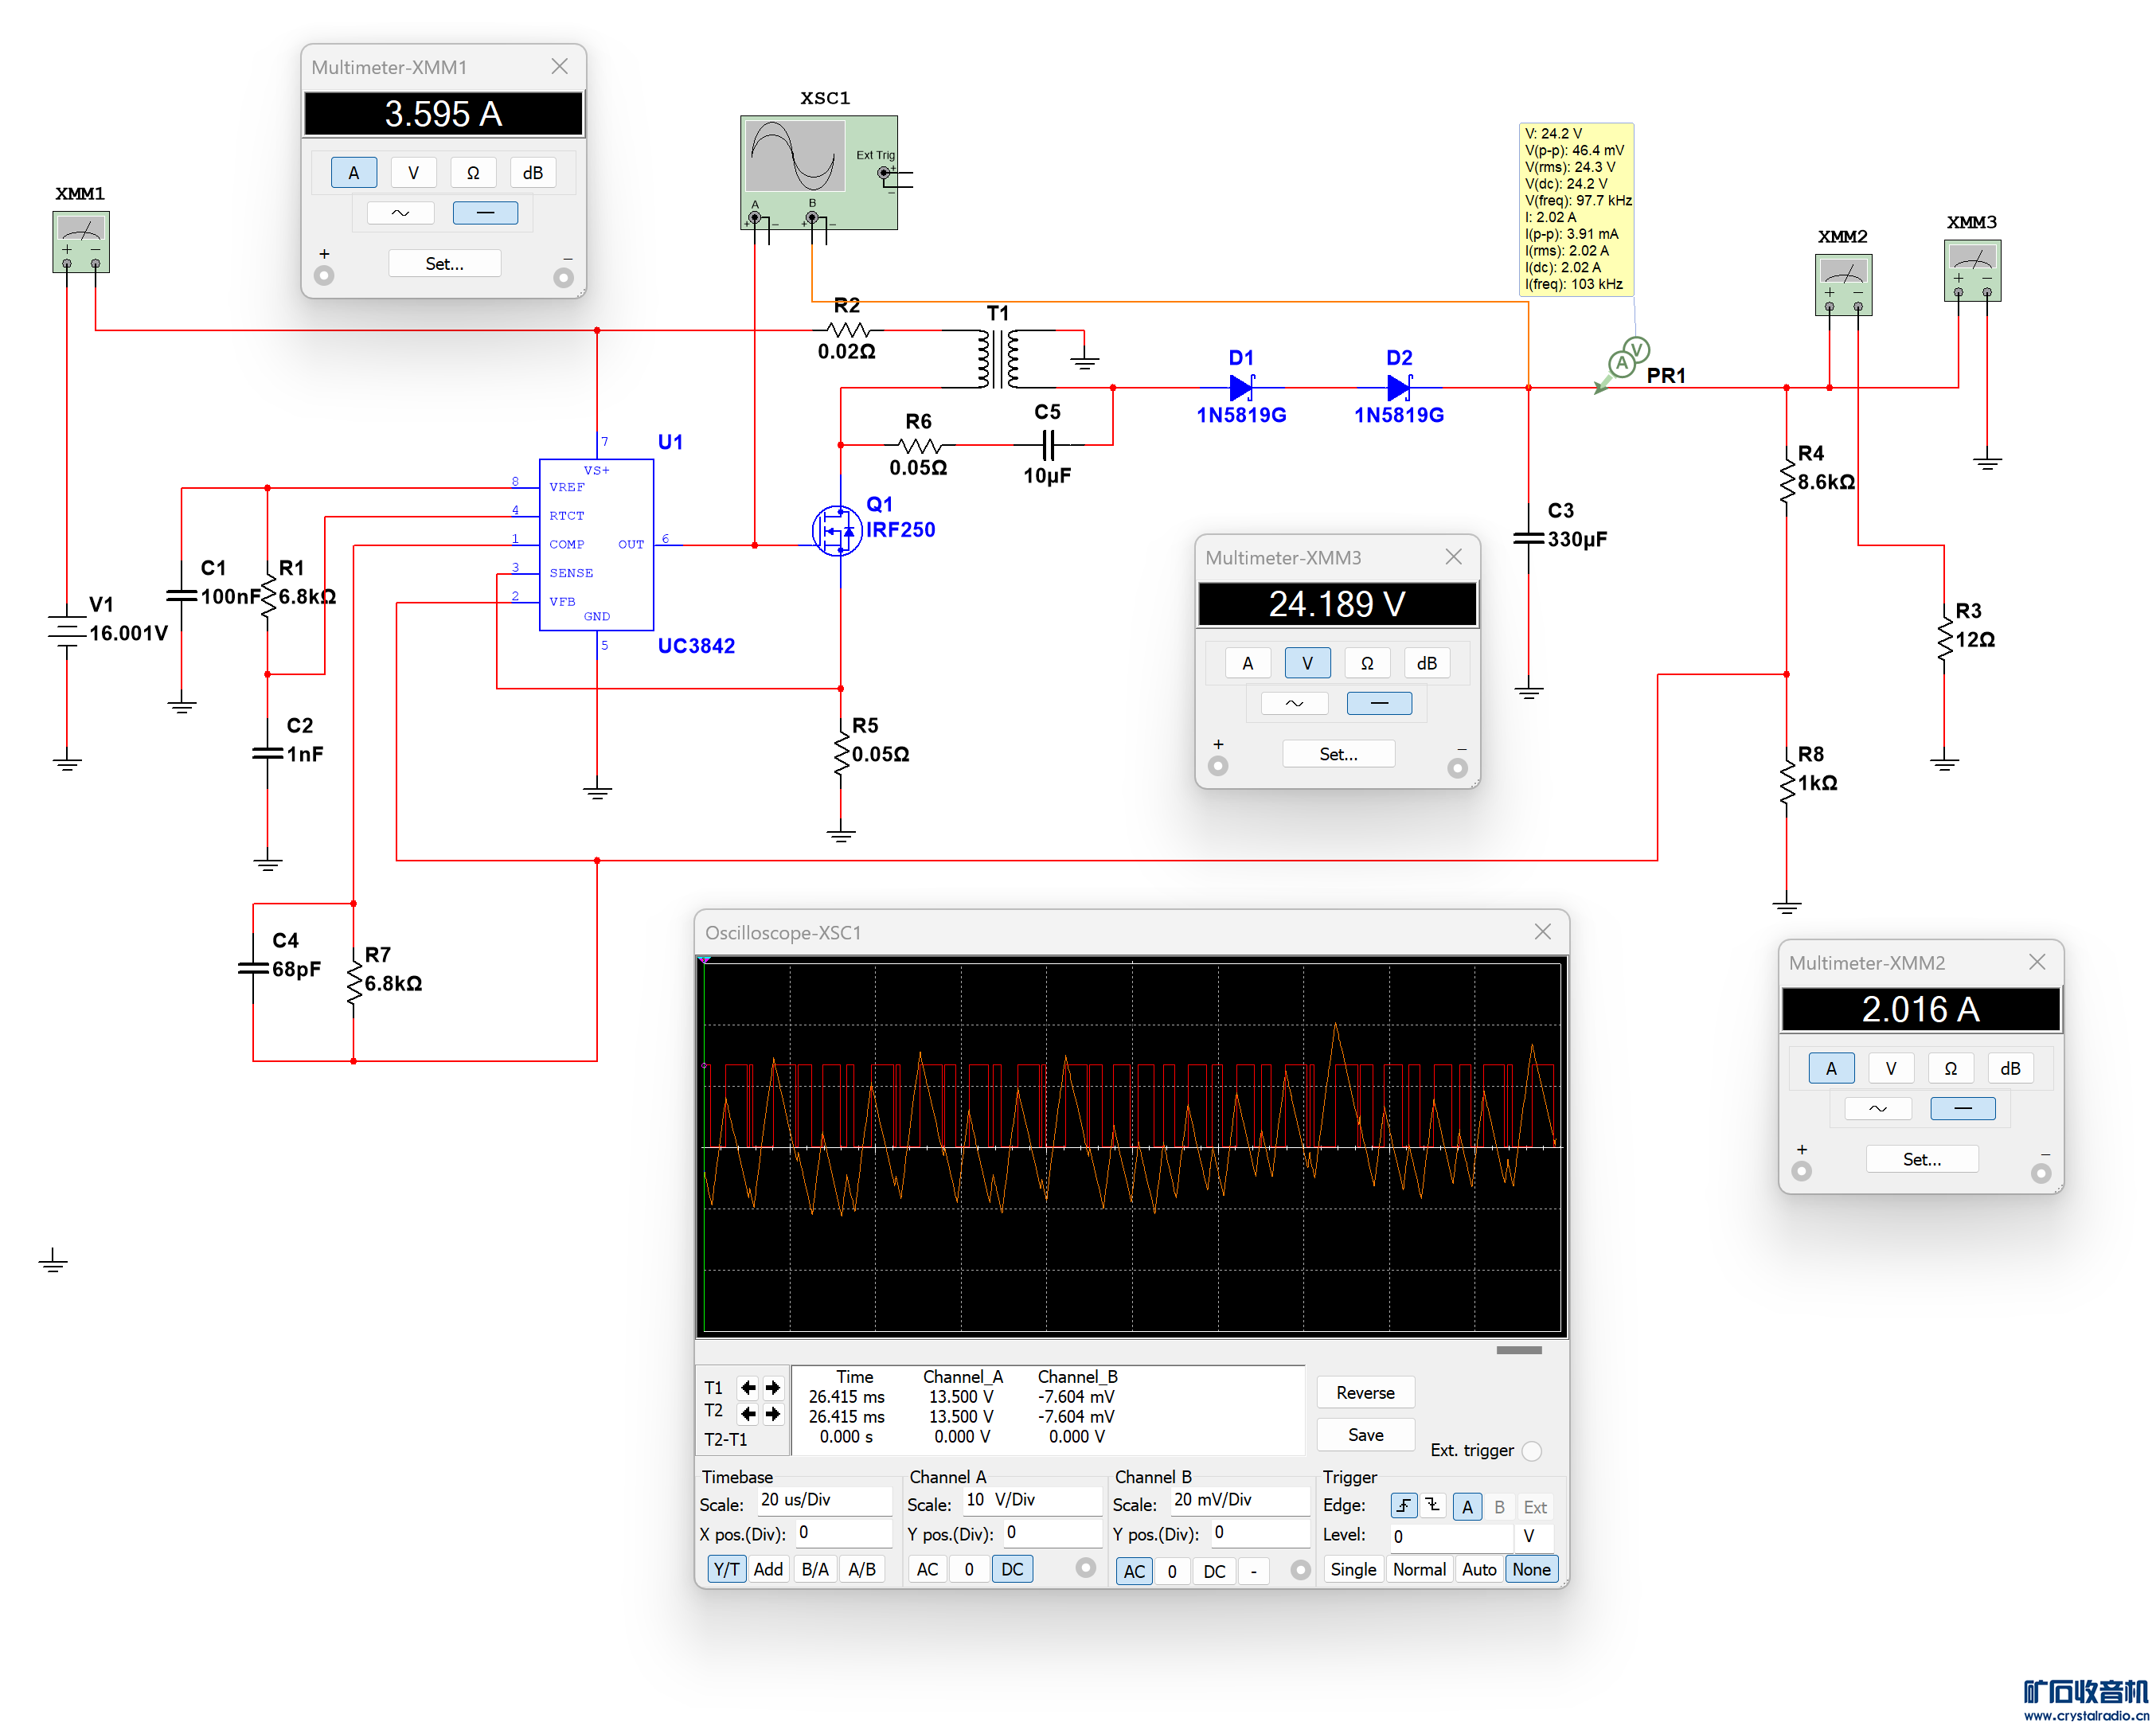Click the oscilloscope horizontal scrollbar thumb
The height and width of the screenshot is (1726, 2156).
[1518, 1350]
